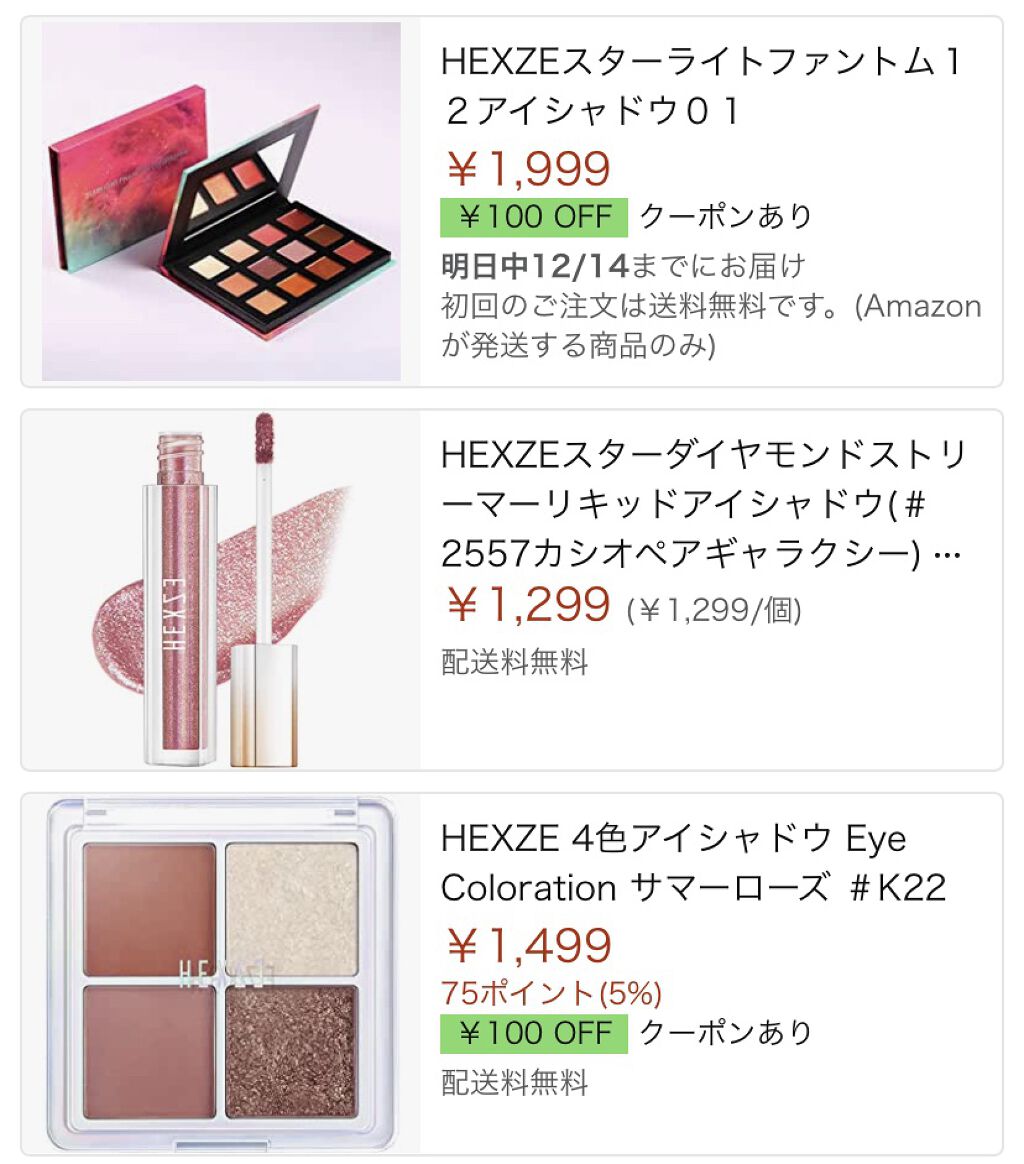Select the ¥1,999 price
The height and width of the screenshot is (1164, 1024).
(x=529, y=169)
